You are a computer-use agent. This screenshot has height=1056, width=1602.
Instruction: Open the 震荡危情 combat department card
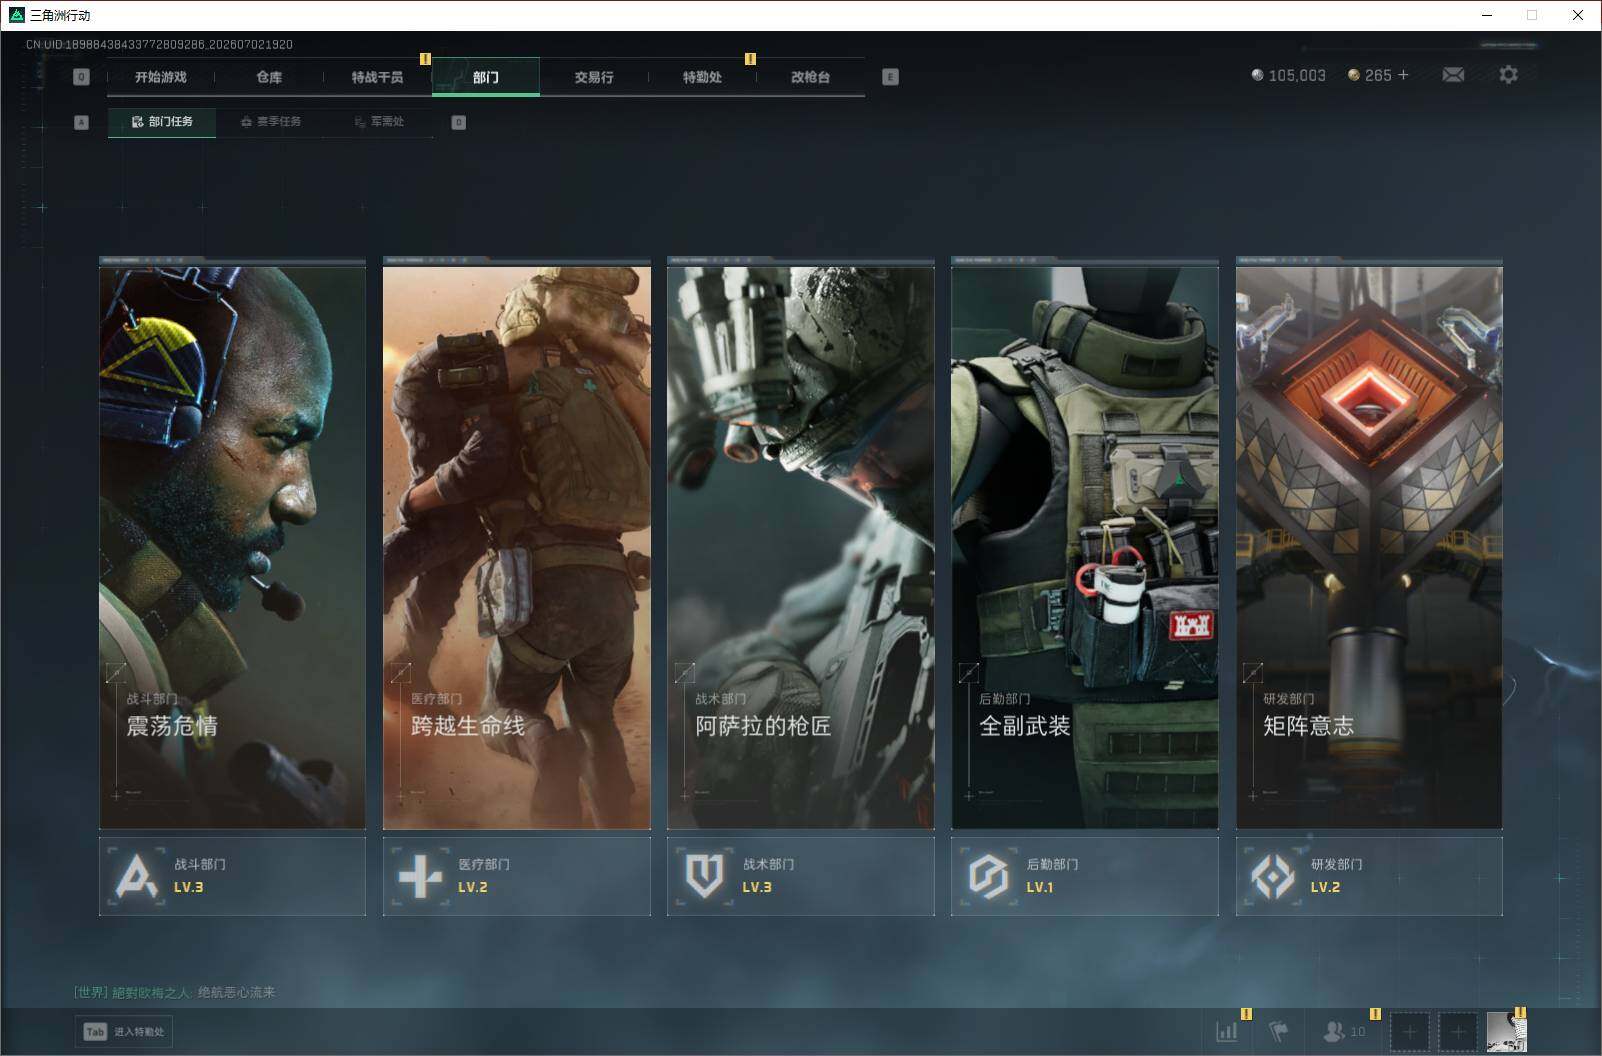click(x=232, y=543)
